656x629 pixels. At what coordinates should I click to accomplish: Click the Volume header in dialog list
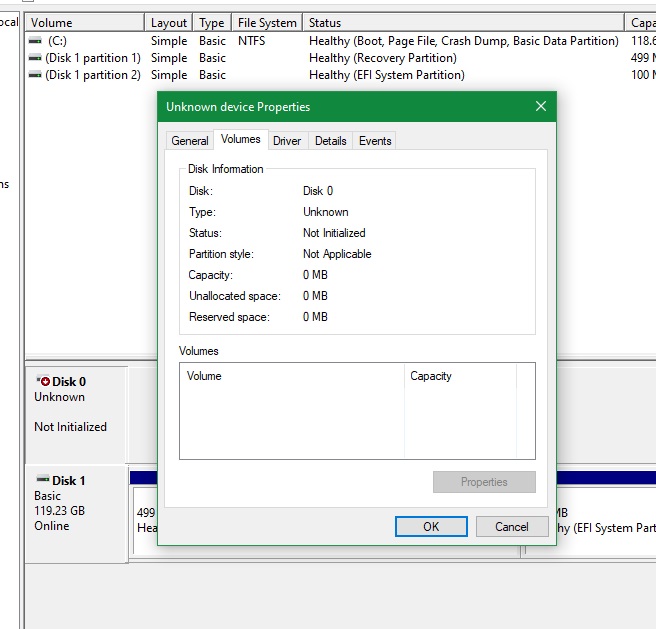pos(292,376)
